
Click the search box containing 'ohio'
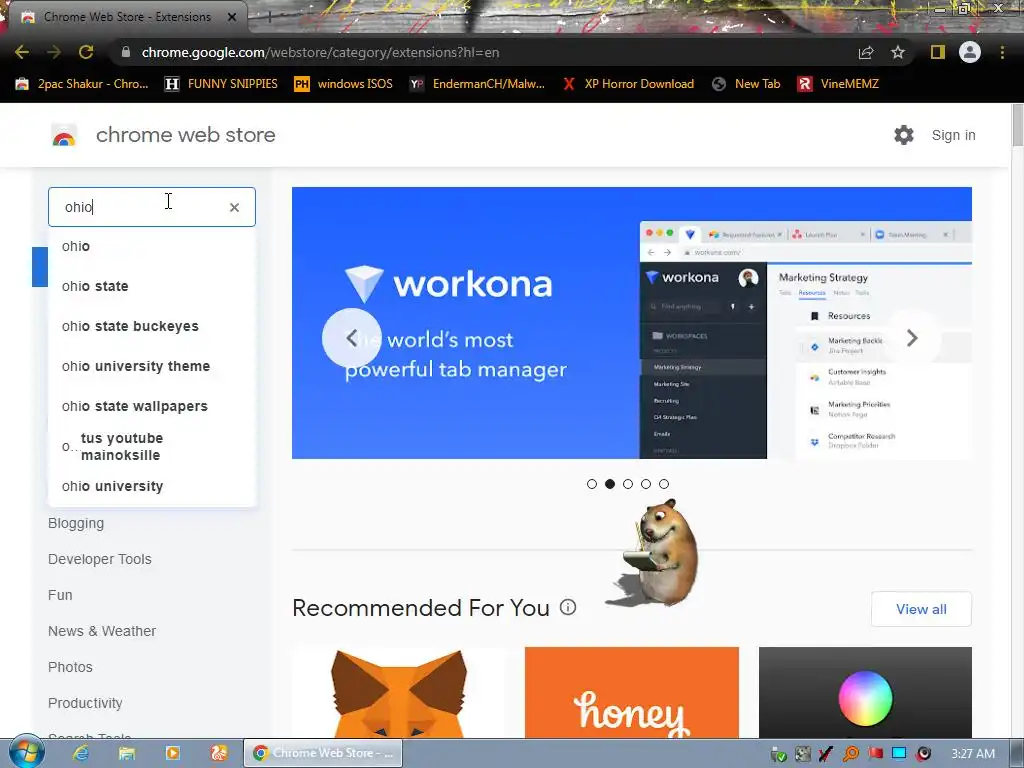152,207
